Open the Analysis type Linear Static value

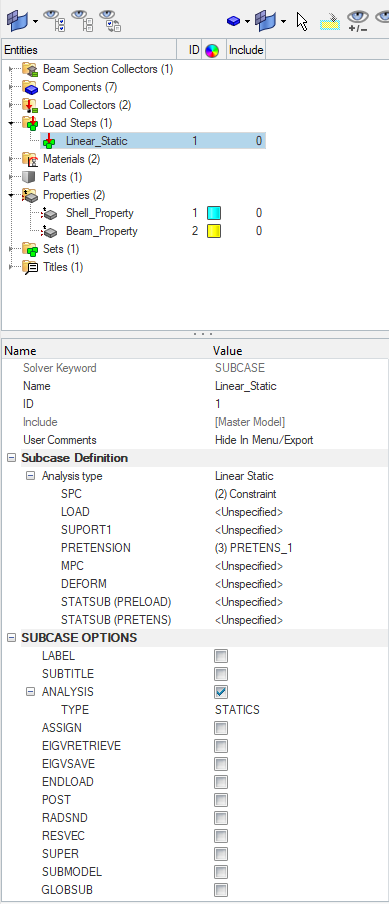[x=244, y=476]
